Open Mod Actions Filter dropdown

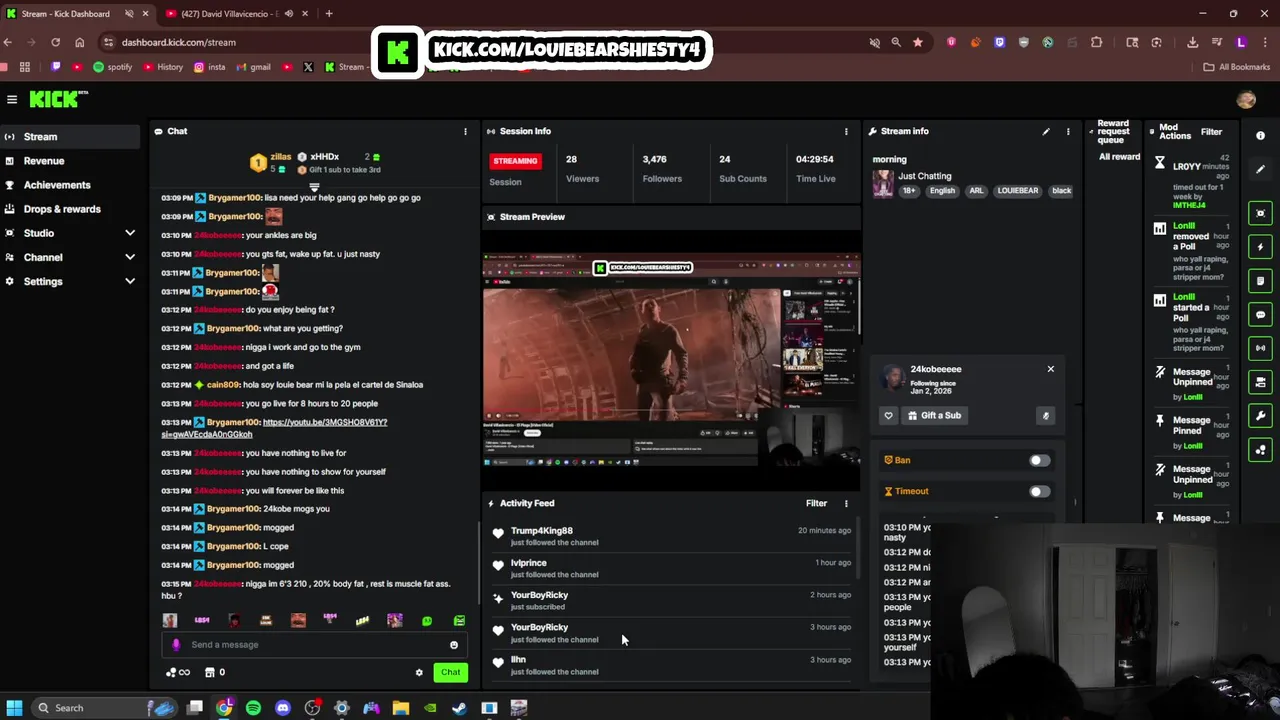pyautogui.click(x=1211, y=132)
